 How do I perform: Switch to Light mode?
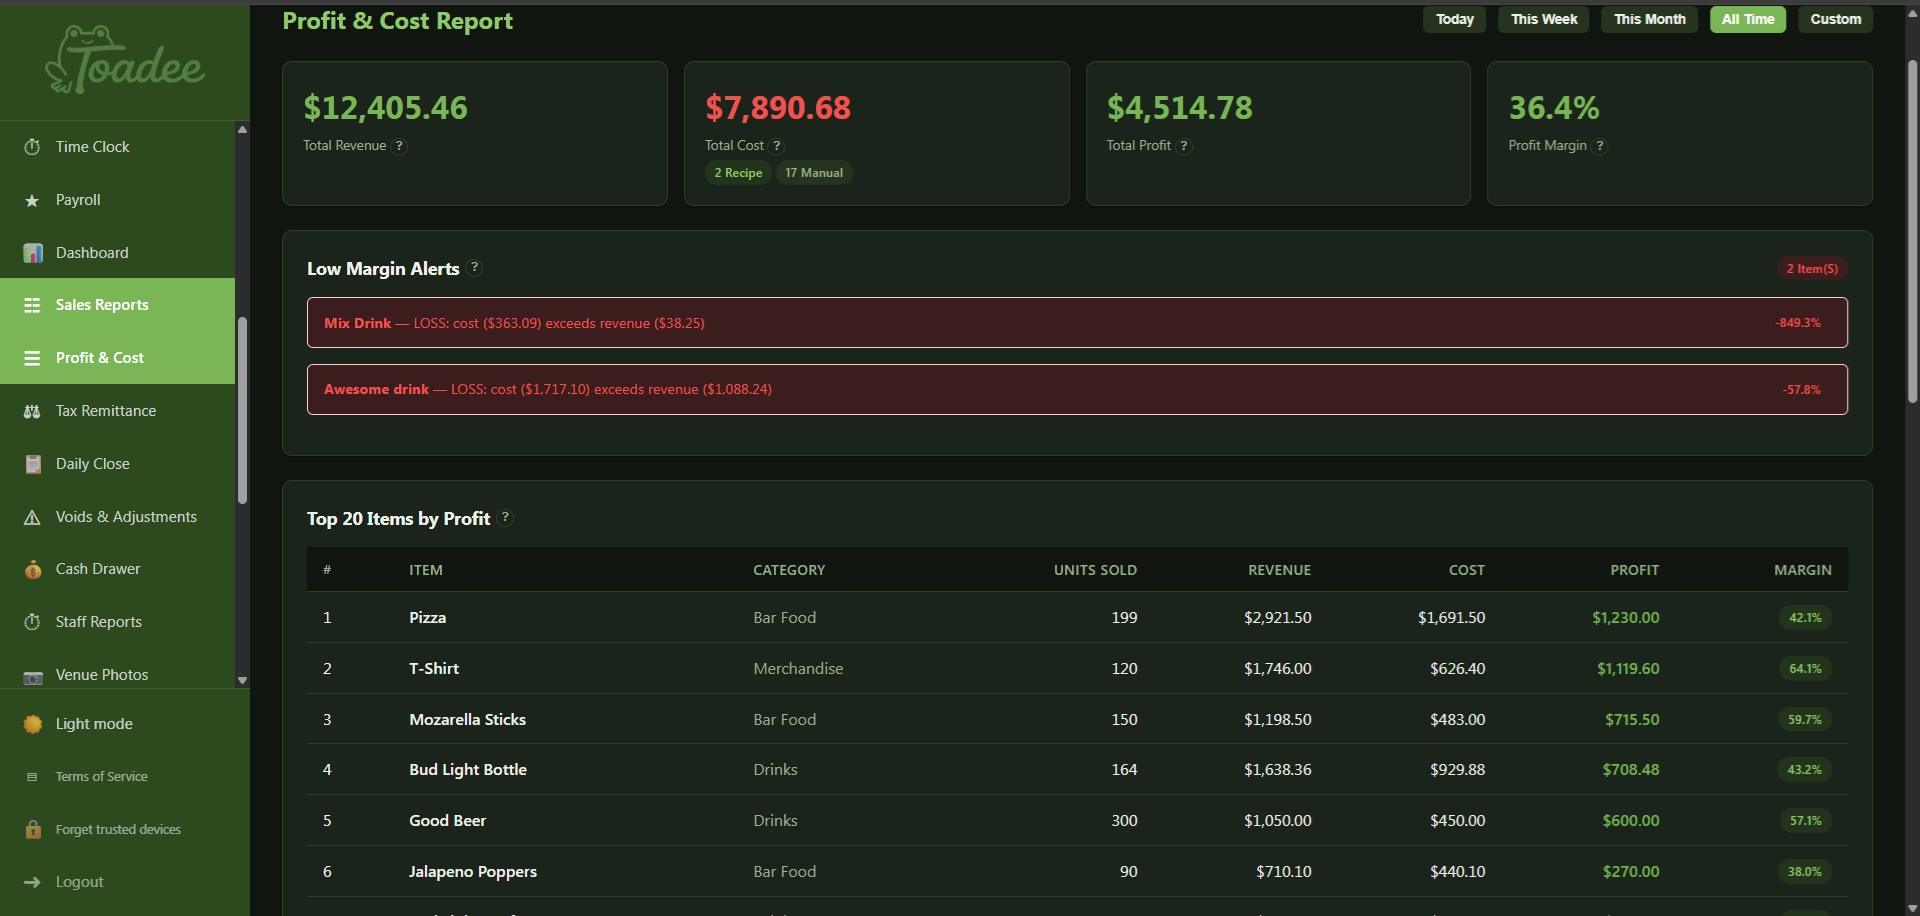tap(124, 724)
